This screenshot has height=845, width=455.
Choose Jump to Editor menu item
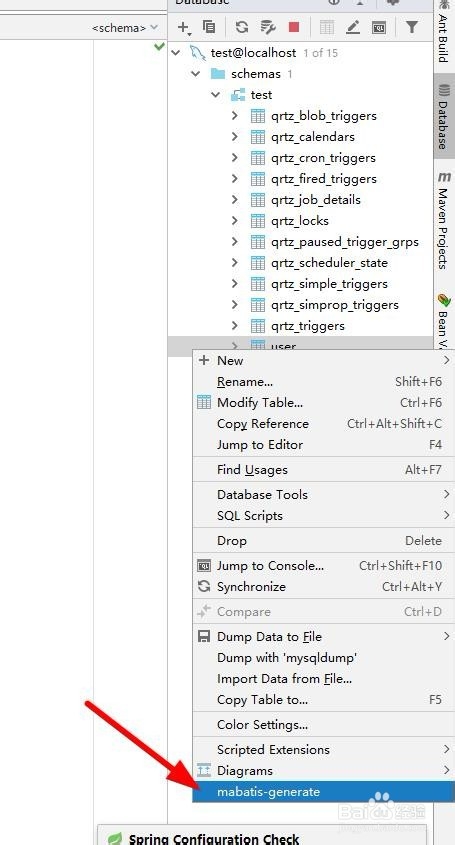point(322,445)
